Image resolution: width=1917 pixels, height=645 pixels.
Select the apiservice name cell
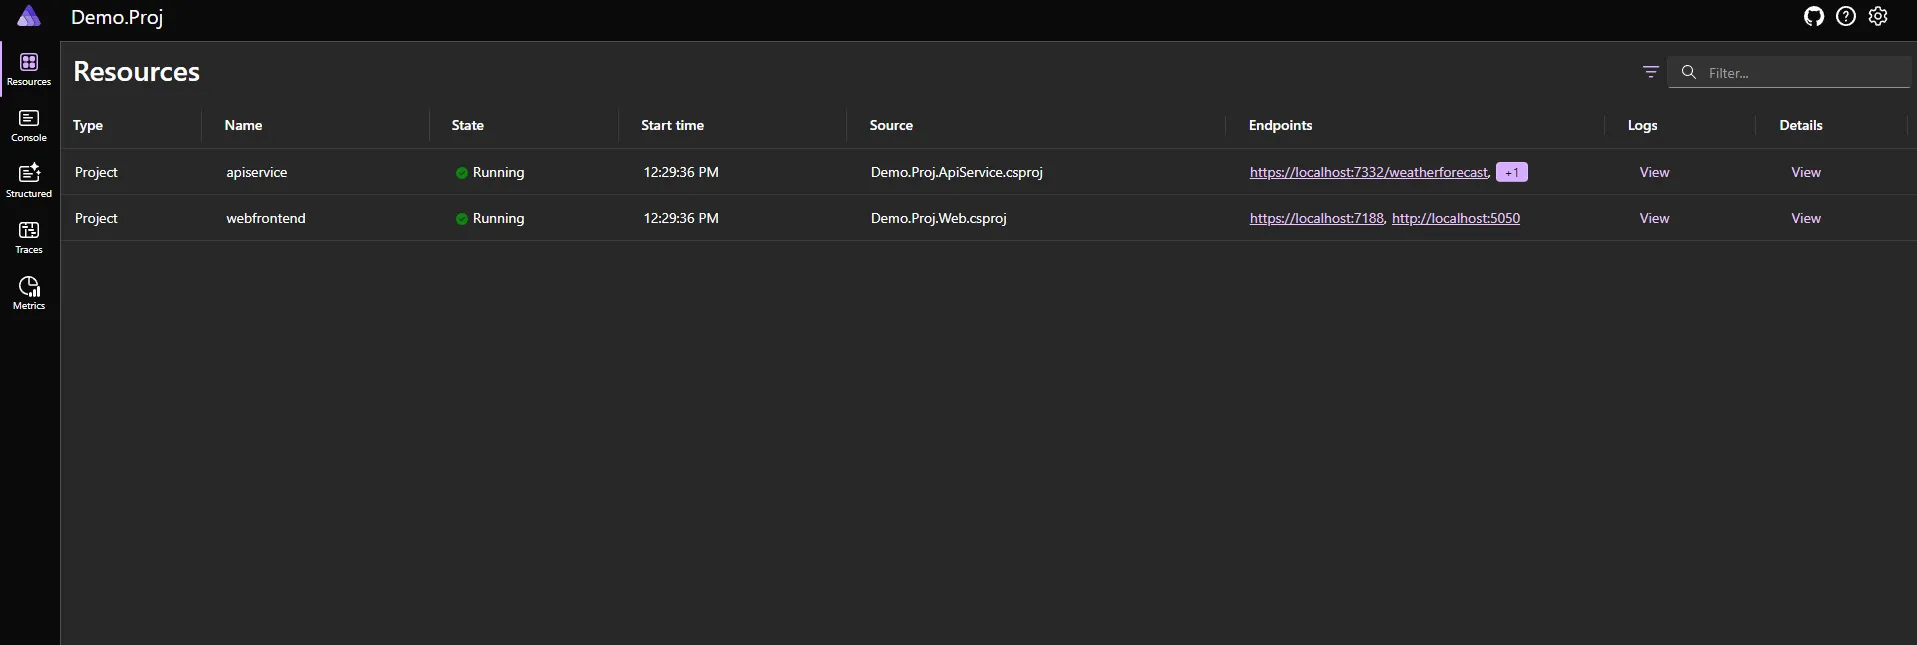tap(257, 172)
